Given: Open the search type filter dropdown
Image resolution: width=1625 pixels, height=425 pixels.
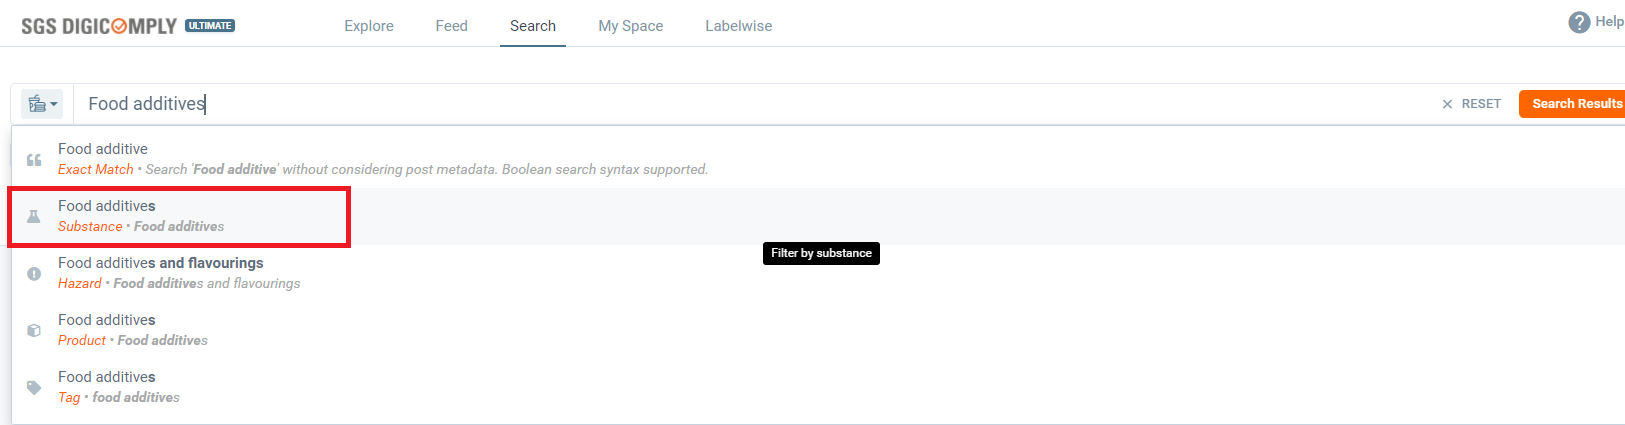Looking at the screenshot, I should (42, 104).
